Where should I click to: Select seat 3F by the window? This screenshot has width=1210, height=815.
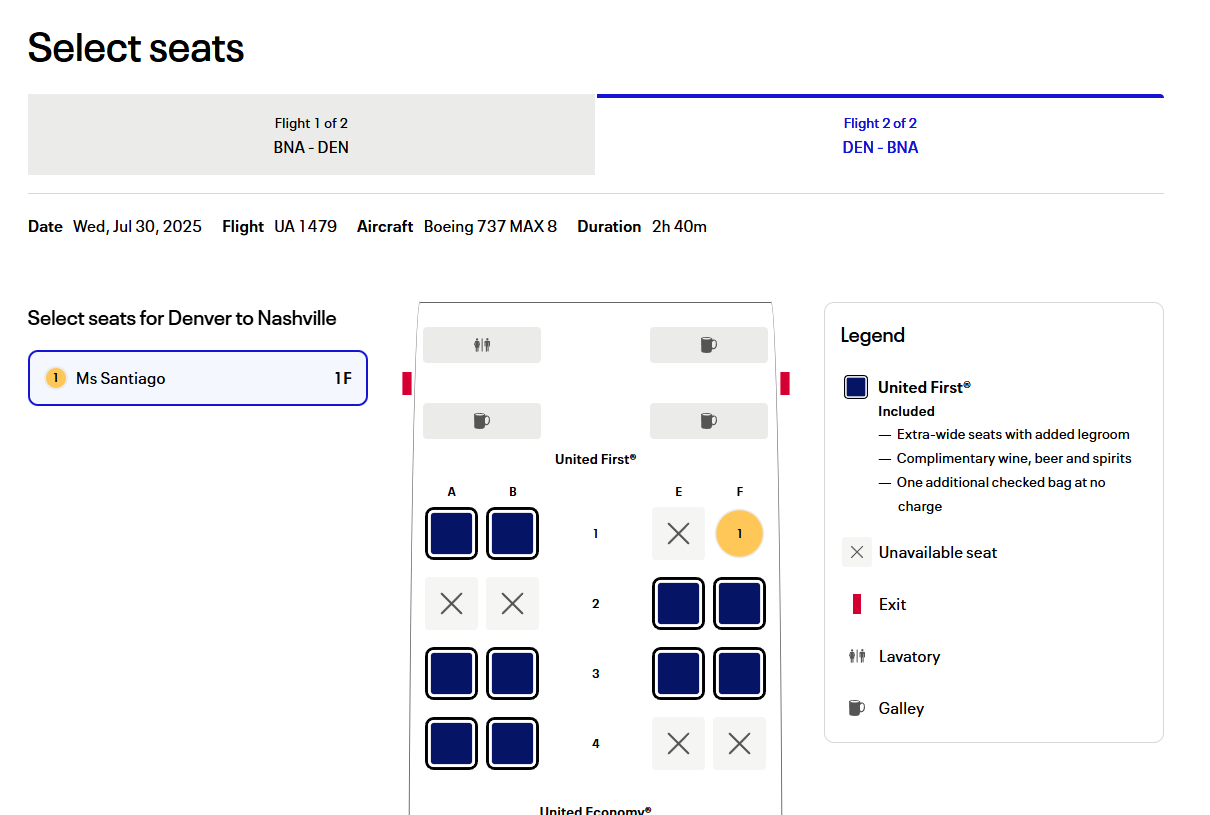(x=740, y=674)
